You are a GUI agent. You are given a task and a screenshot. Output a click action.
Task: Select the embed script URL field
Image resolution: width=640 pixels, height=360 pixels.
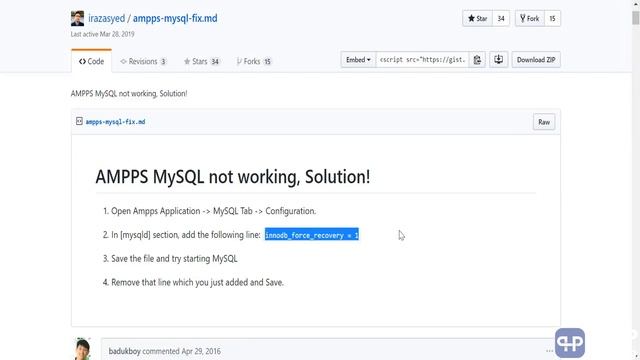(x=422, y=60)
